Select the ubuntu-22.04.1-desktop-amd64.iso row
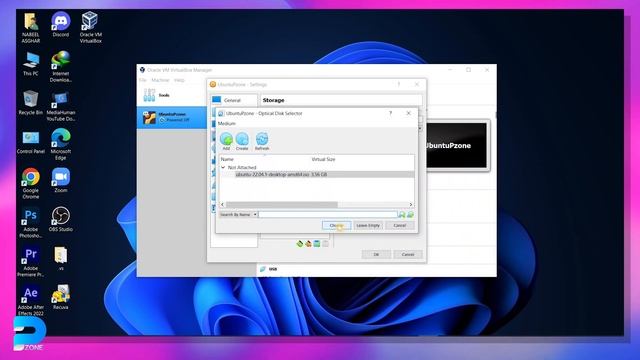The width and height of the screenshot is (640, 360). (x=317, y=174)
